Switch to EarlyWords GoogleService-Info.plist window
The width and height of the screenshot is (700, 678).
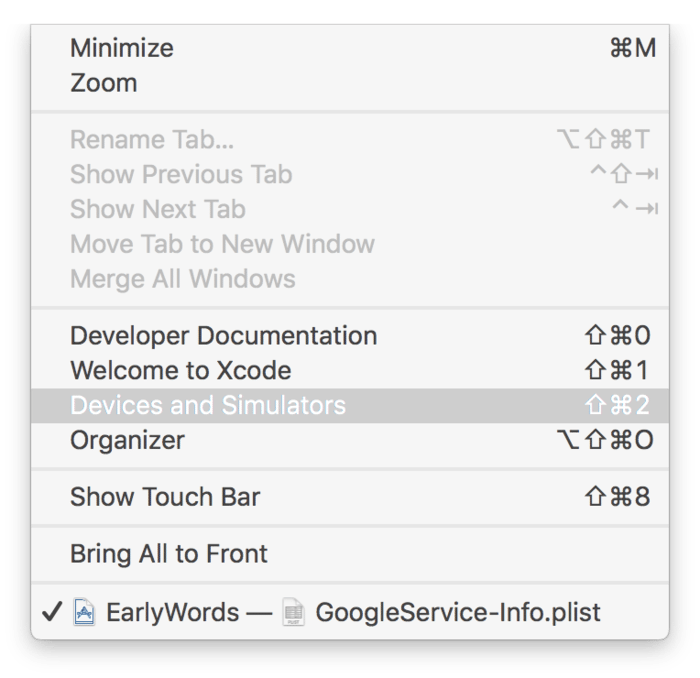(350, 611)
